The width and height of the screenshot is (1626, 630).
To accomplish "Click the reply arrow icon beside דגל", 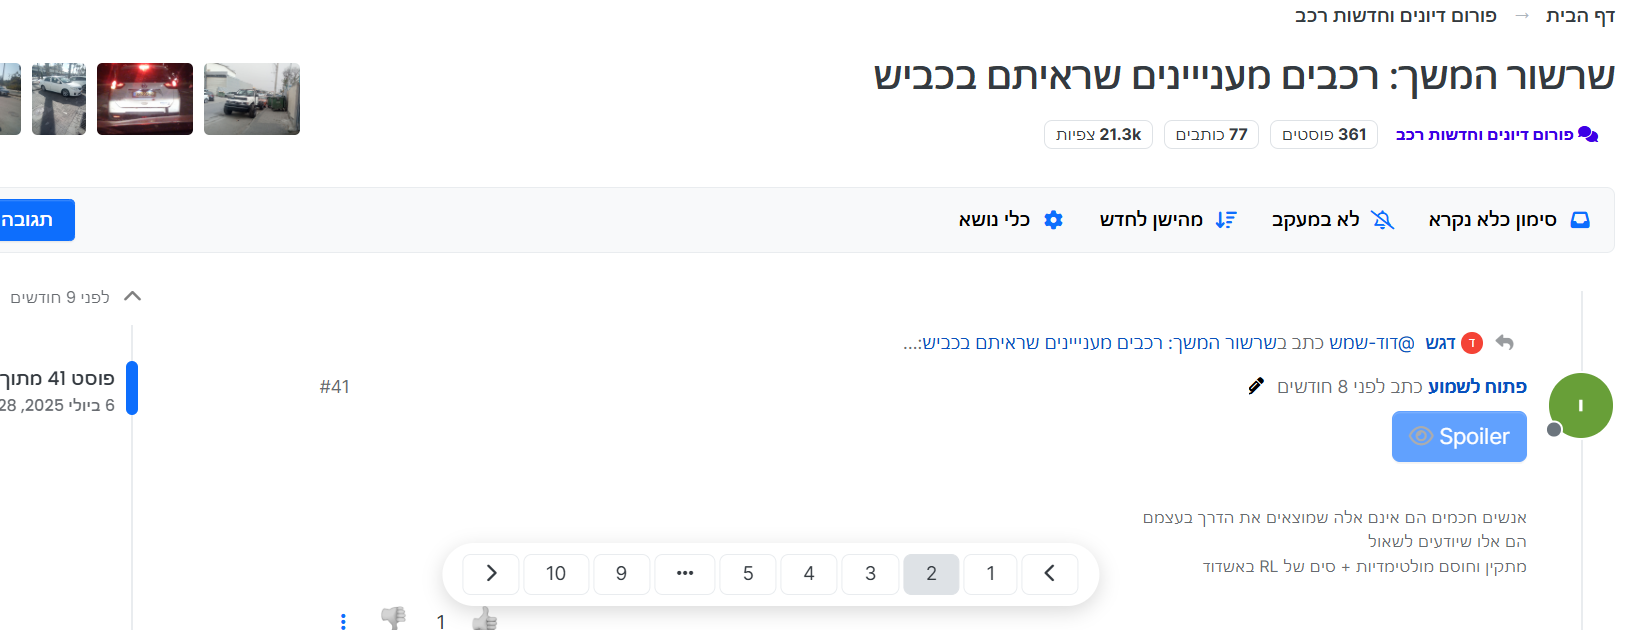I will coord(1504,343).
